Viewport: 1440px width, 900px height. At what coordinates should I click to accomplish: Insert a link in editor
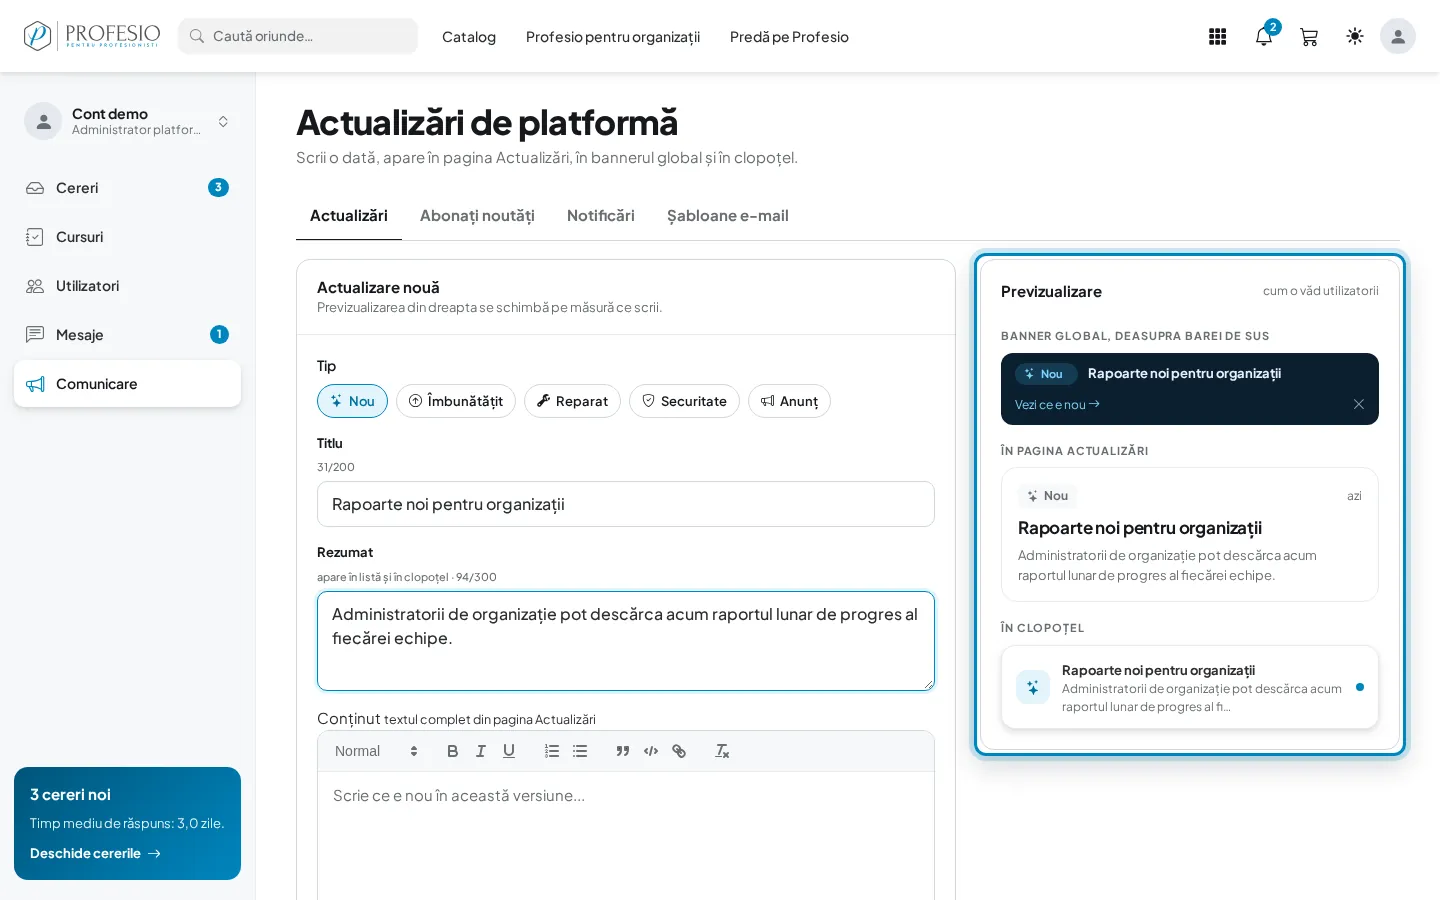point(679,751)
